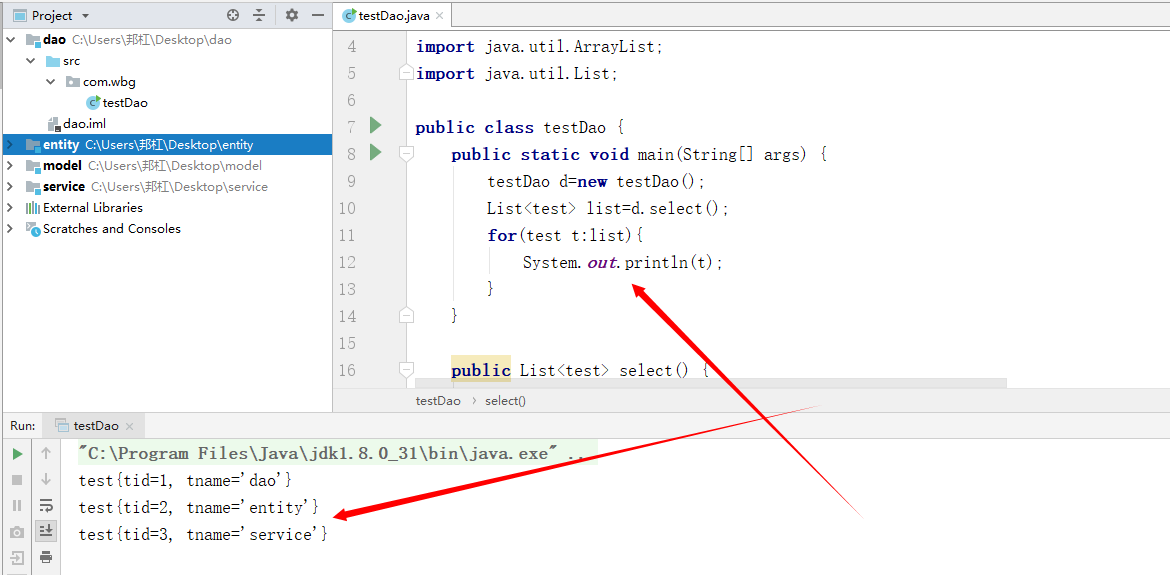Fold the imports block at line 5
Viewport: 1170px width, 575px height.
406,73
